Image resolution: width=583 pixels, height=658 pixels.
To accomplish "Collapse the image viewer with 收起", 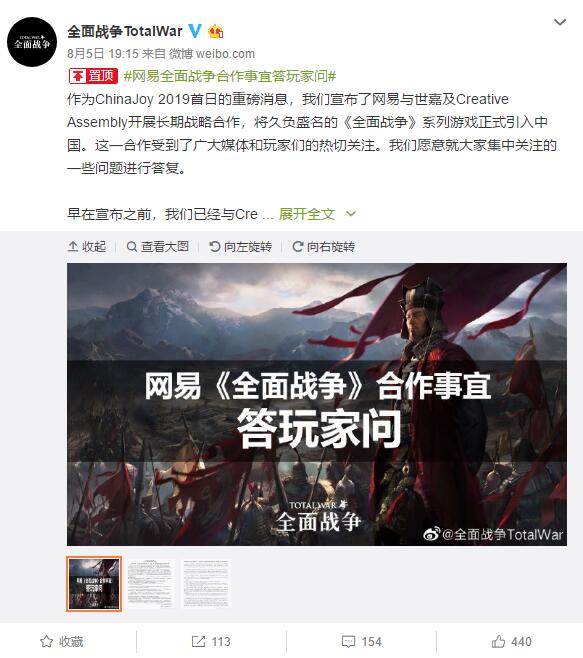I will 87,246.
